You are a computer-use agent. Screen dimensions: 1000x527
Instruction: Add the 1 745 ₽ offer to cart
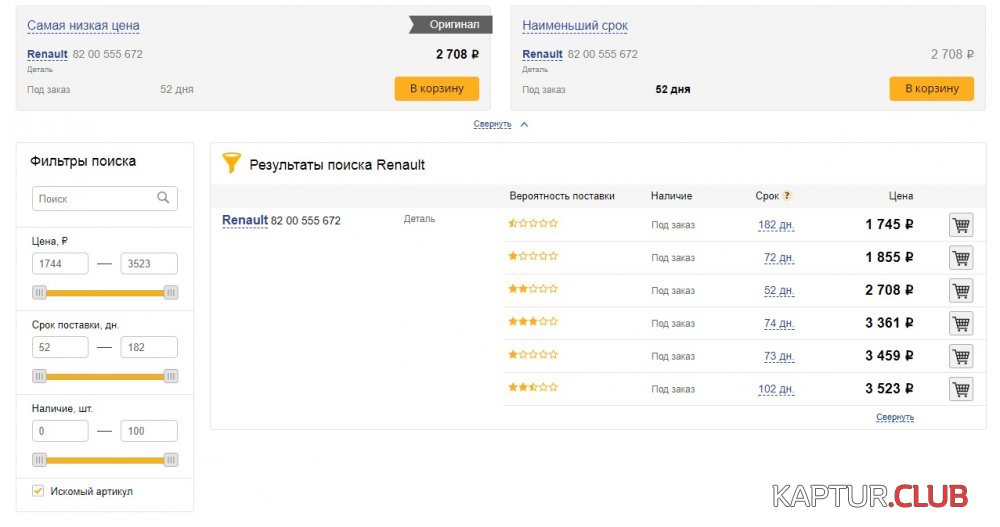(x=960, y=225)
